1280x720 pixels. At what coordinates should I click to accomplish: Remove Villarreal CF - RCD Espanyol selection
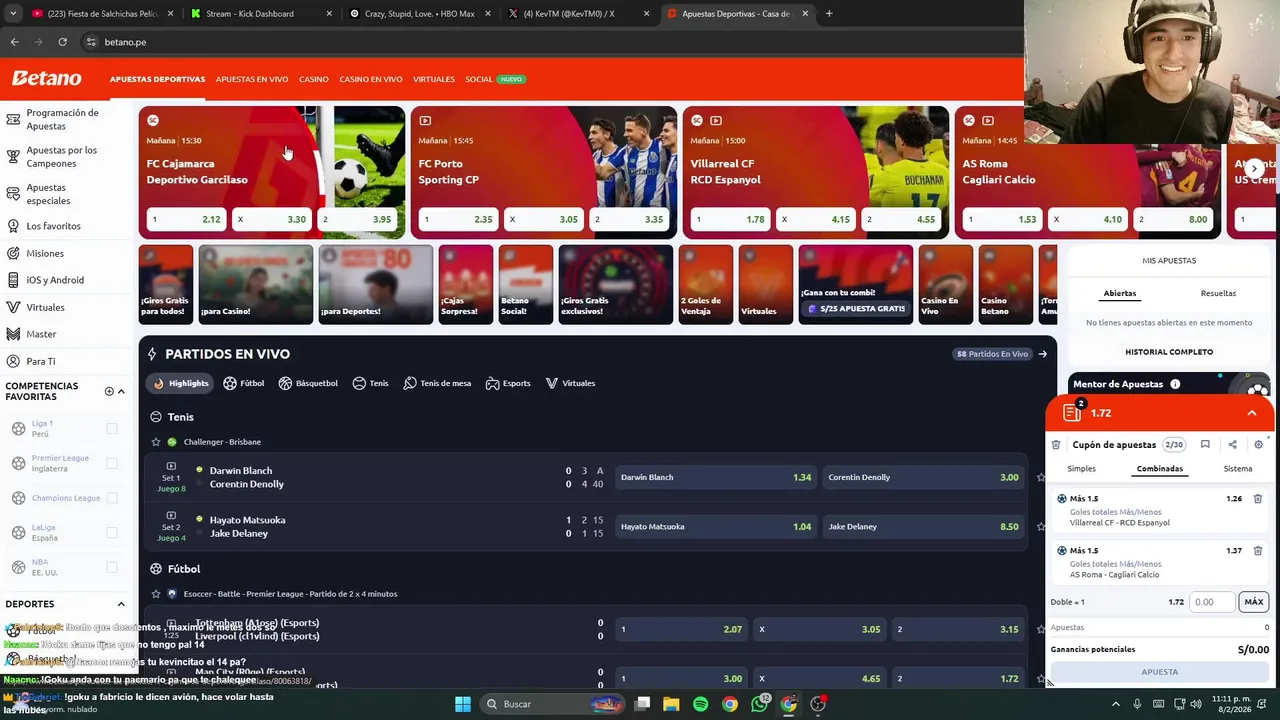1258,499
